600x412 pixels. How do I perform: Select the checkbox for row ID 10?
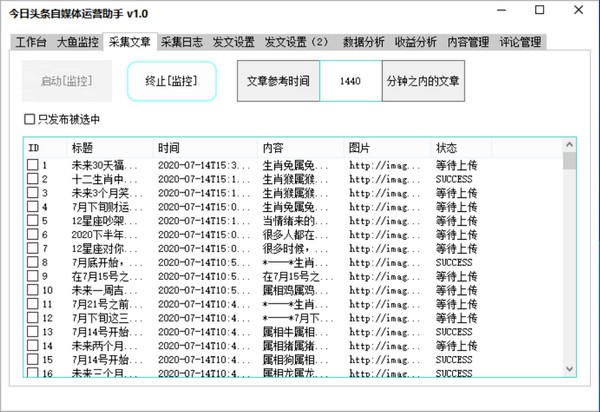[32, 290]
